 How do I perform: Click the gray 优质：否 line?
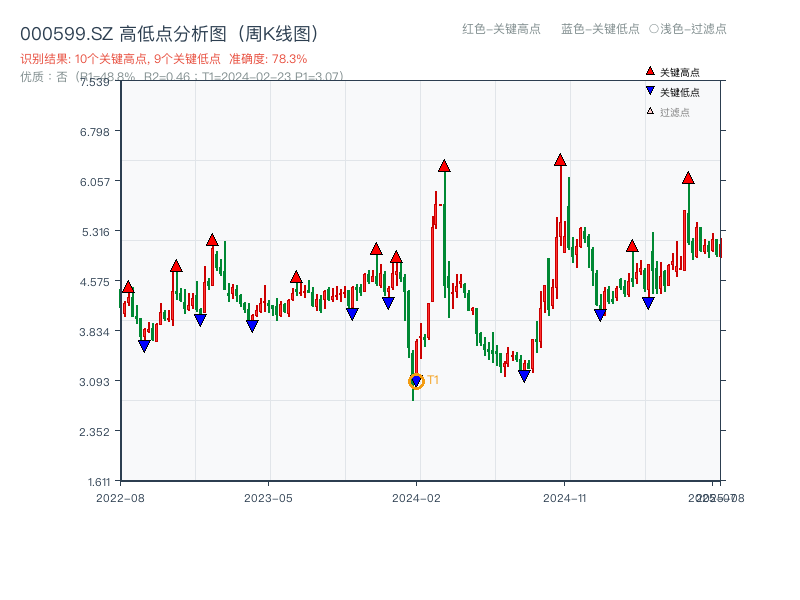pyautogui.click(x=182, y=77)
